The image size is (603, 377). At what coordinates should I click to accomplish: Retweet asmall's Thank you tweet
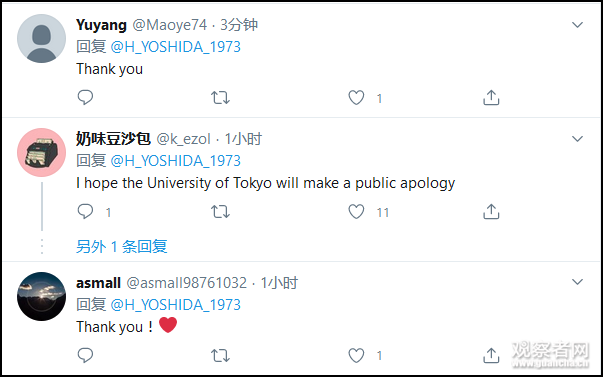[x=220, y=355]
